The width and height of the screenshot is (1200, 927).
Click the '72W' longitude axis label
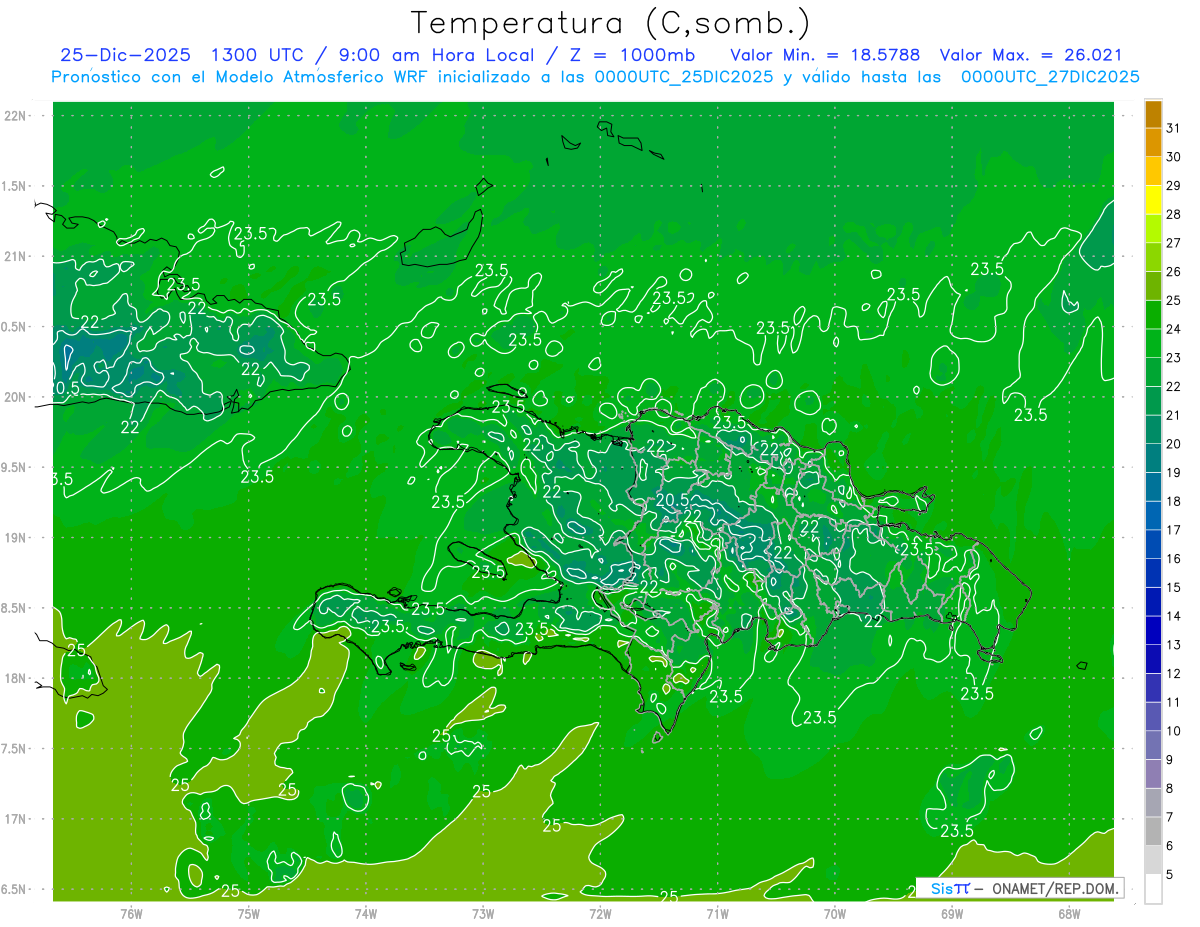pyautogui.click(x=600, y=913)
